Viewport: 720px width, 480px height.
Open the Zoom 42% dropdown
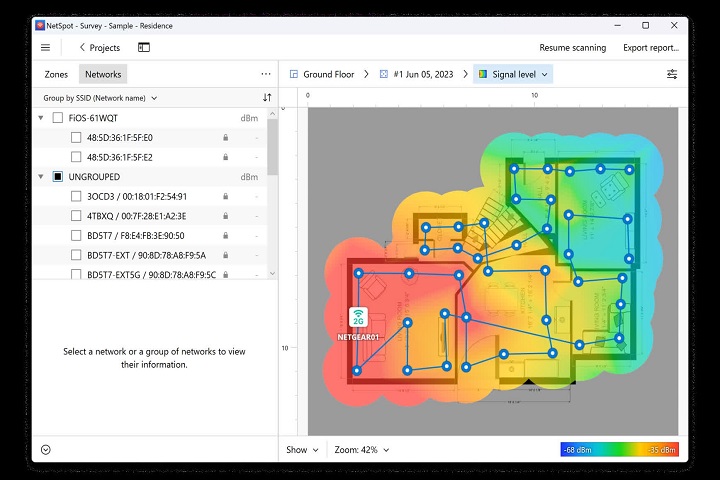pos(362,450)
